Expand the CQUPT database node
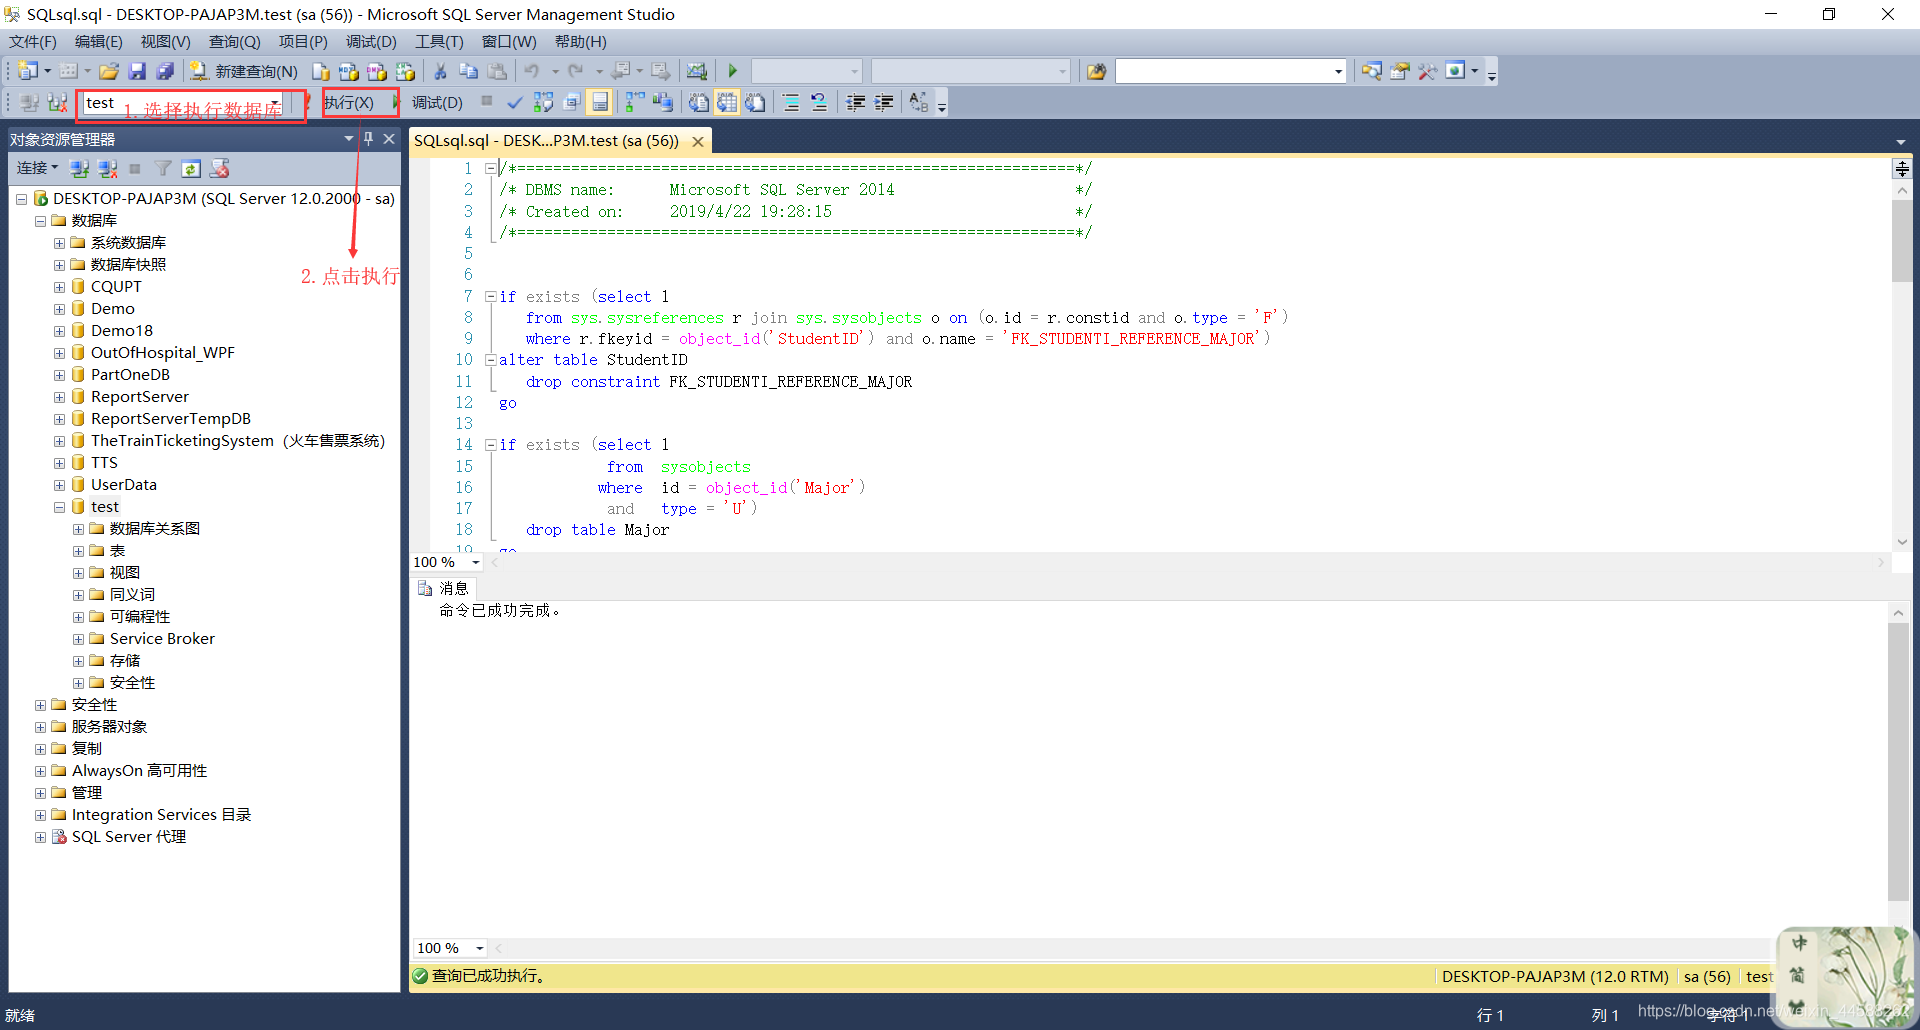Screen dimensions: 1920x1030 [59, 287]
